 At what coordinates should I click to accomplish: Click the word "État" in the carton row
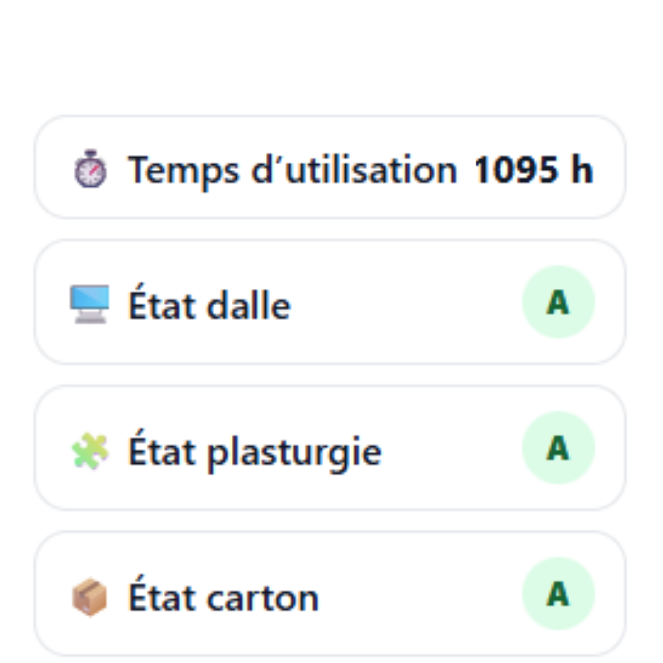[162, 596]
